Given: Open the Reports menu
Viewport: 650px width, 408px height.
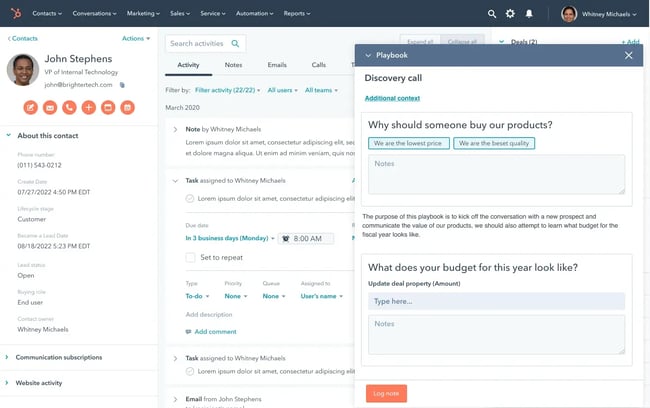Looking at the screenshot, I should pos(297,13).
